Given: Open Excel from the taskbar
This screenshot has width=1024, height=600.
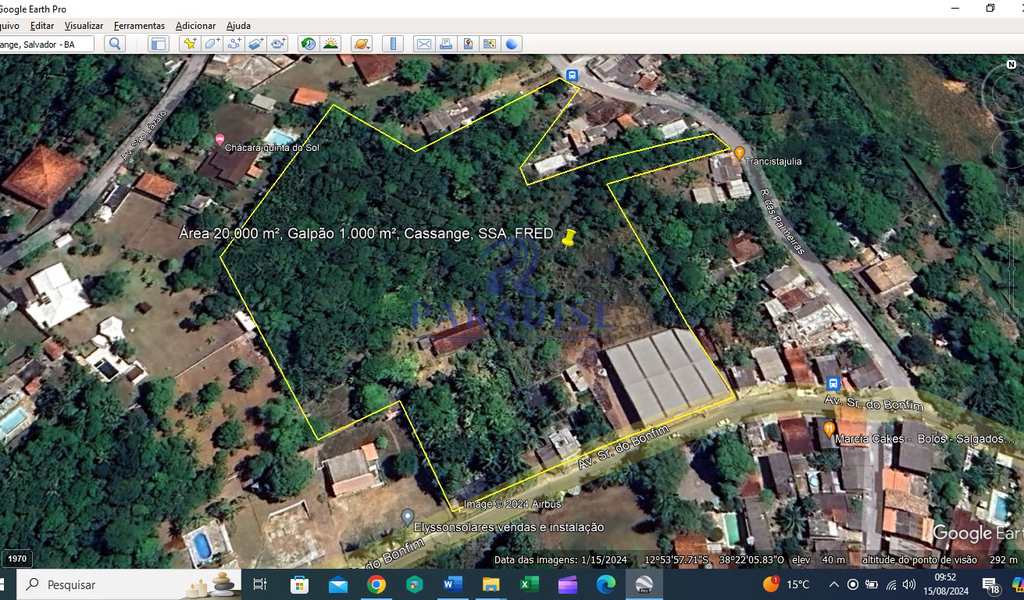Looking at the screenshot, I should tap(529, 584).
